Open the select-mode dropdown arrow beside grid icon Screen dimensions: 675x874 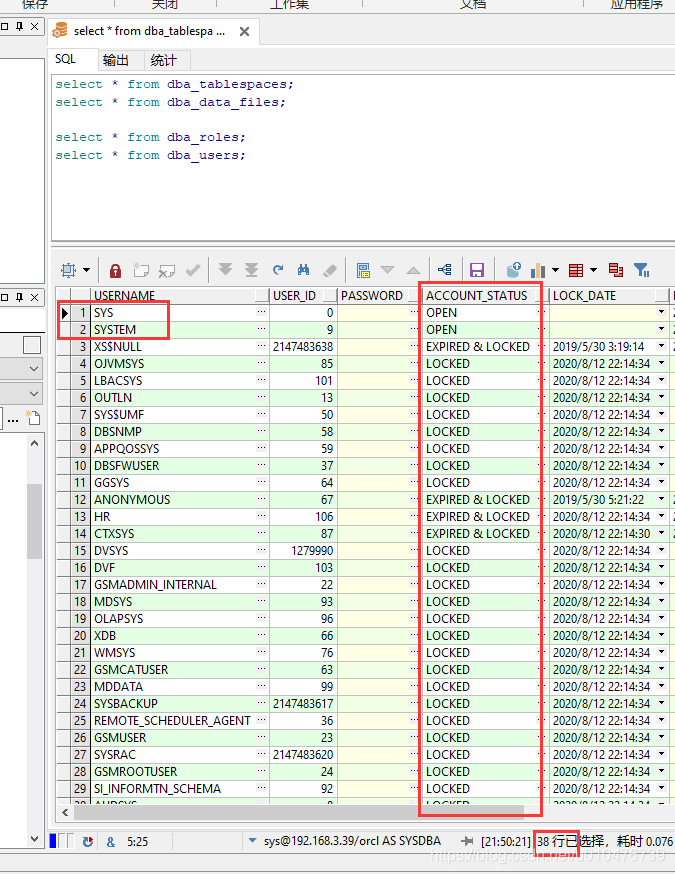pyautogui.click(x=86, y=270)
